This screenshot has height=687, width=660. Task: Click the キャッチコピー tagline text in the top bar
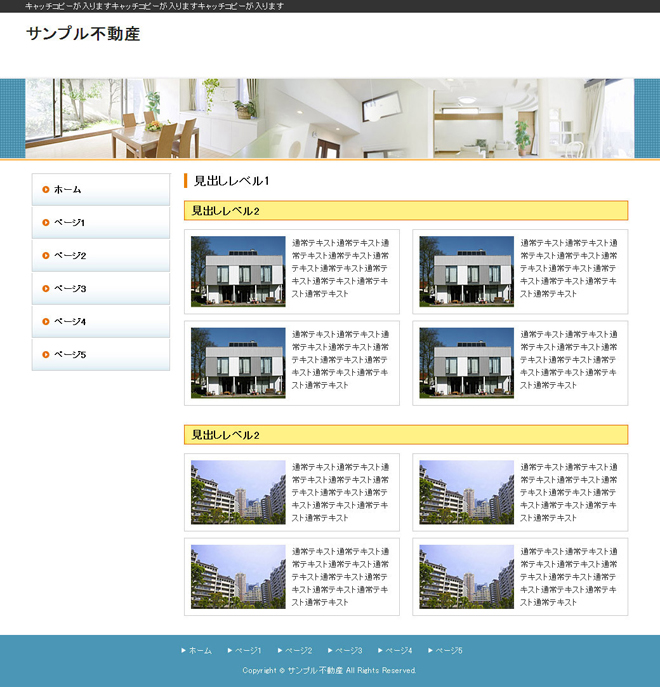tap(154, 6)
